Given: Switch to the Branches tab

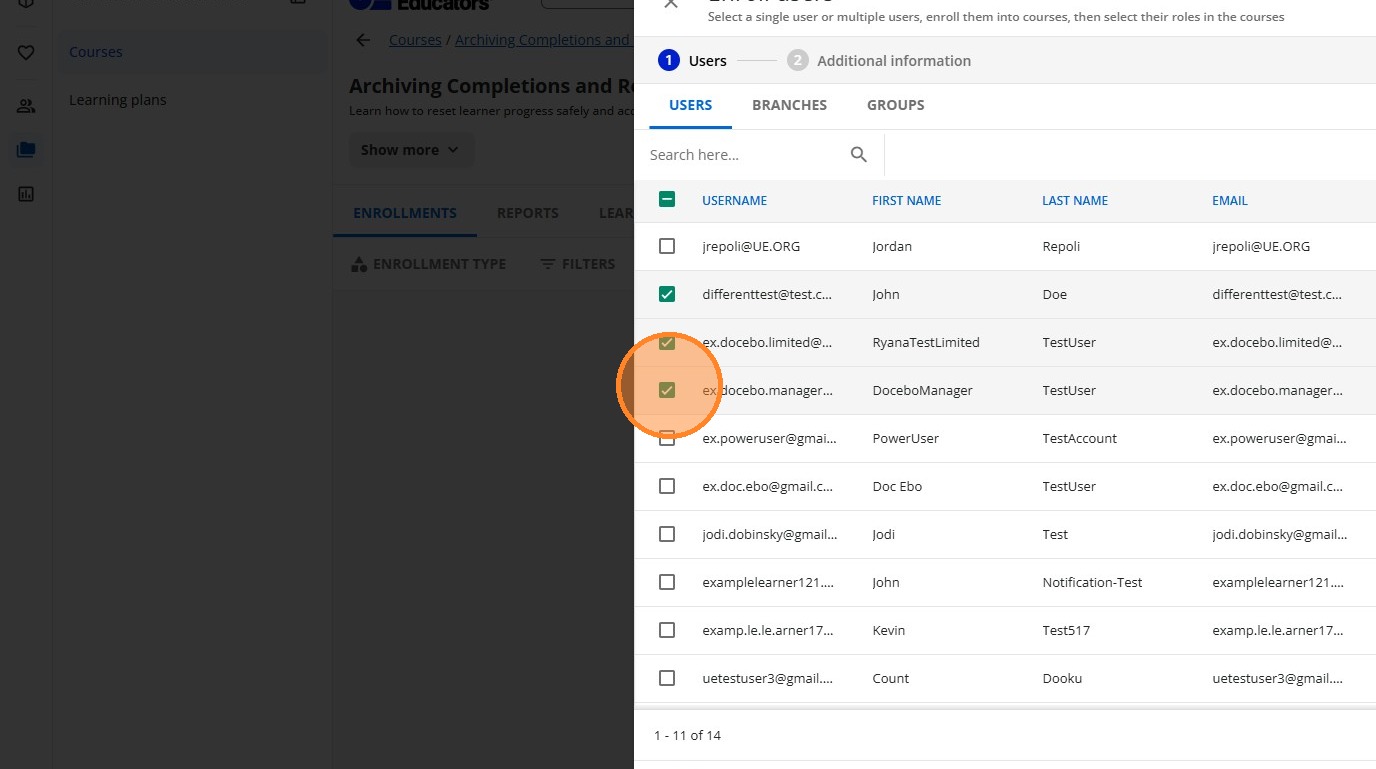Looking at the screenshot, I should click(x=789, y=105).
